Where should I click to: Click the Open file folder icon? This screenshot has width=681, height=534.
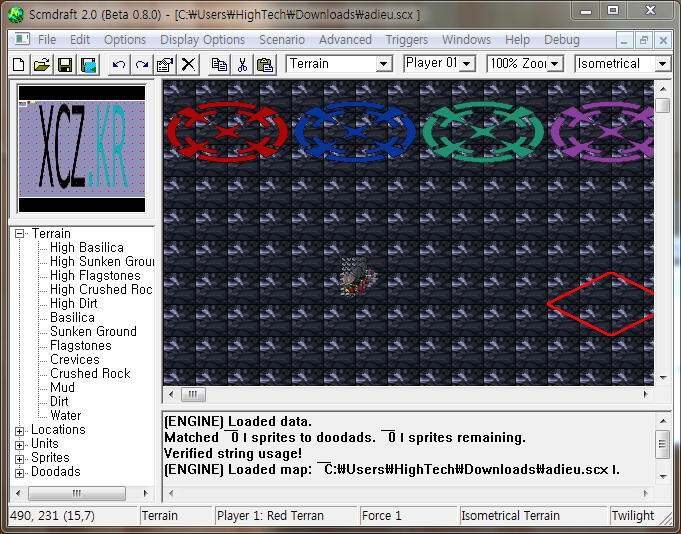(42, 65)
